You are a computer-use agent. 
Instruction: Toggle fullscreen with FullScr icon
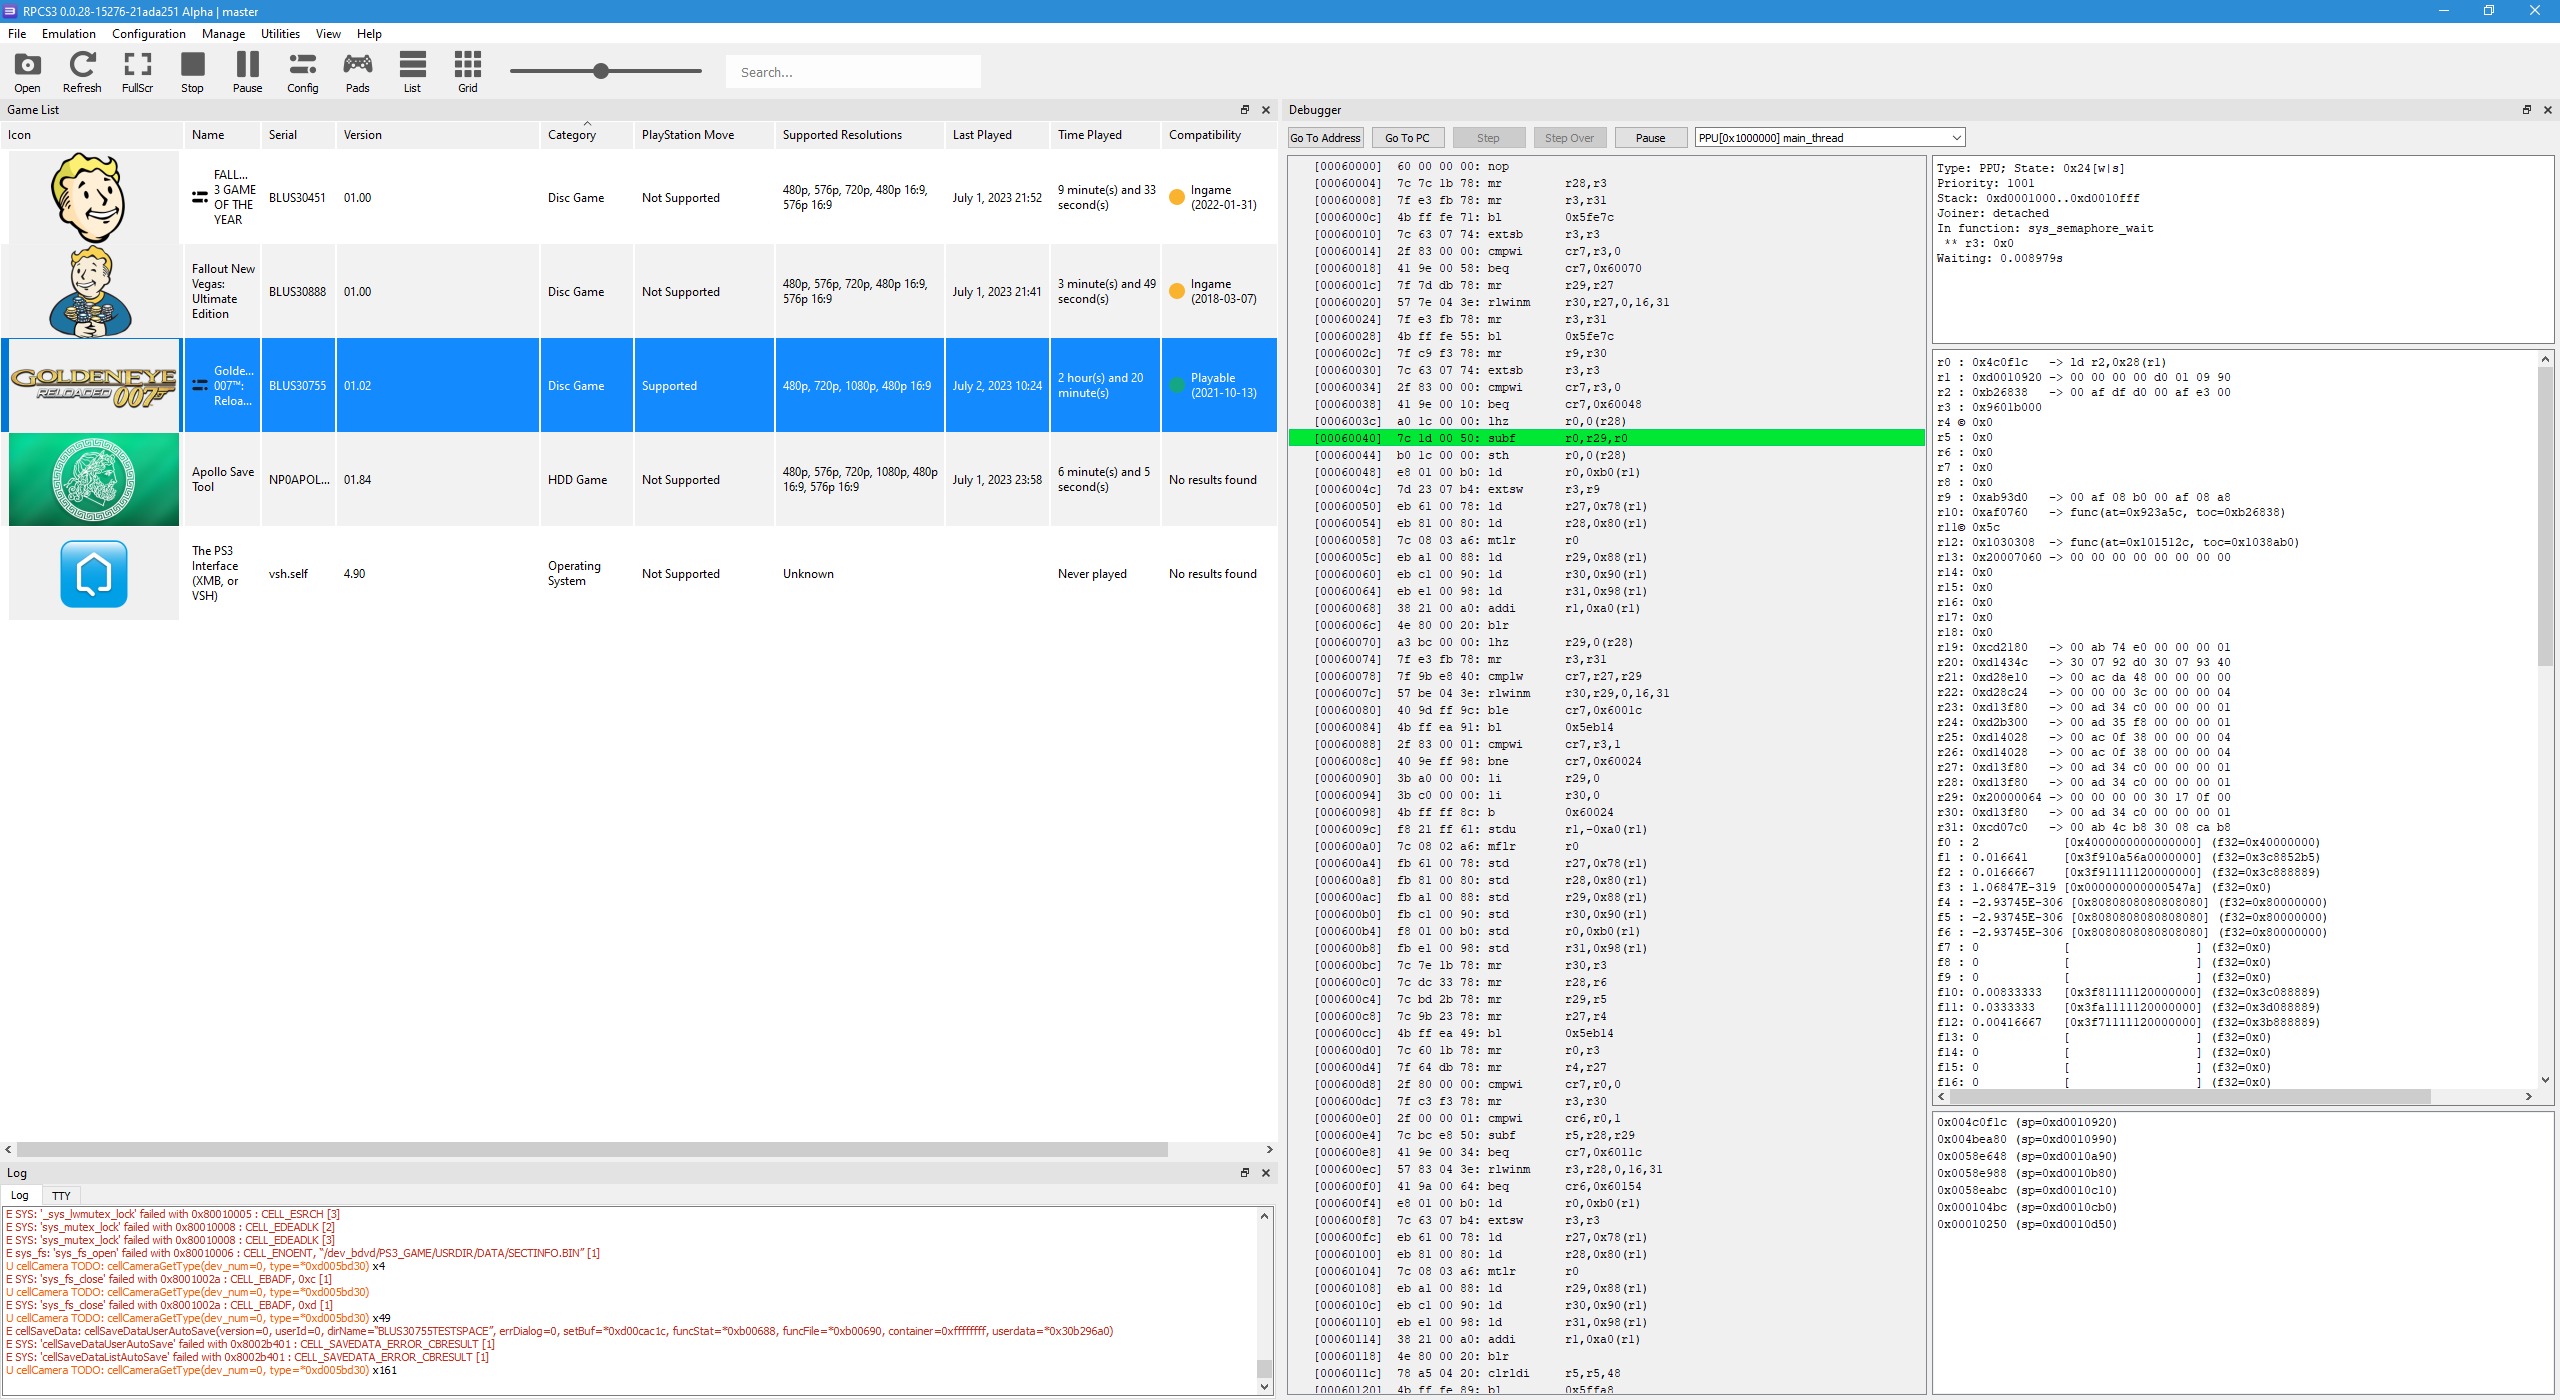137,71
